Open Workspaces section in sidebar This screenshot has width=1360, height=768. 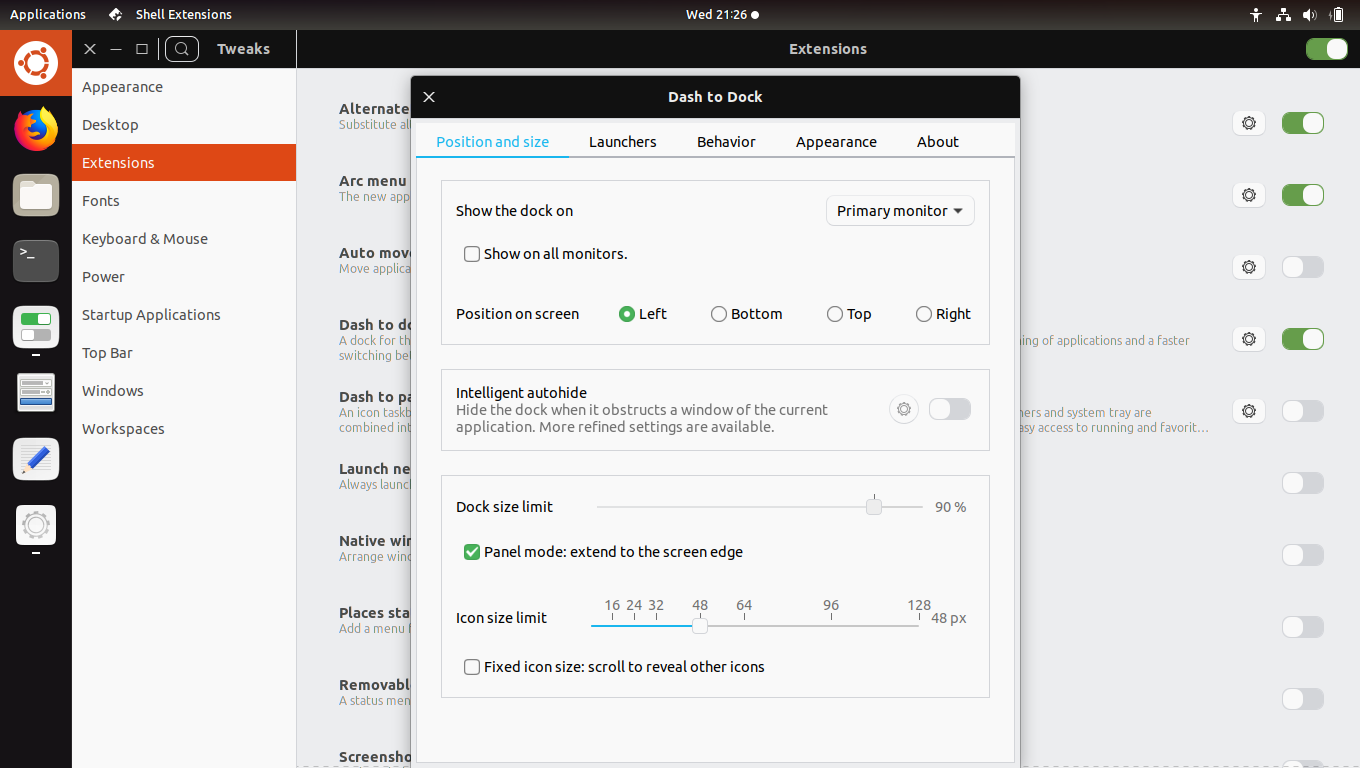click(184, 429)
